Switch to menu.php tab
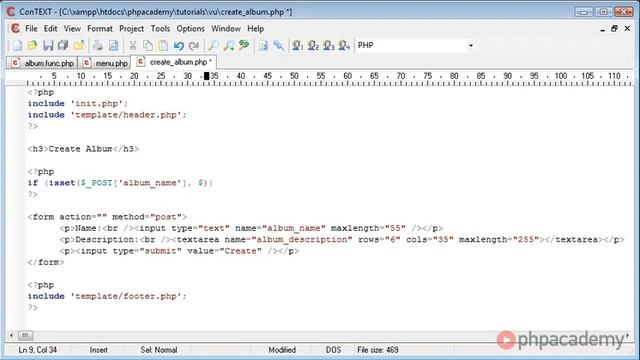The height and width of the screenshot is (360, 640). 105,63
